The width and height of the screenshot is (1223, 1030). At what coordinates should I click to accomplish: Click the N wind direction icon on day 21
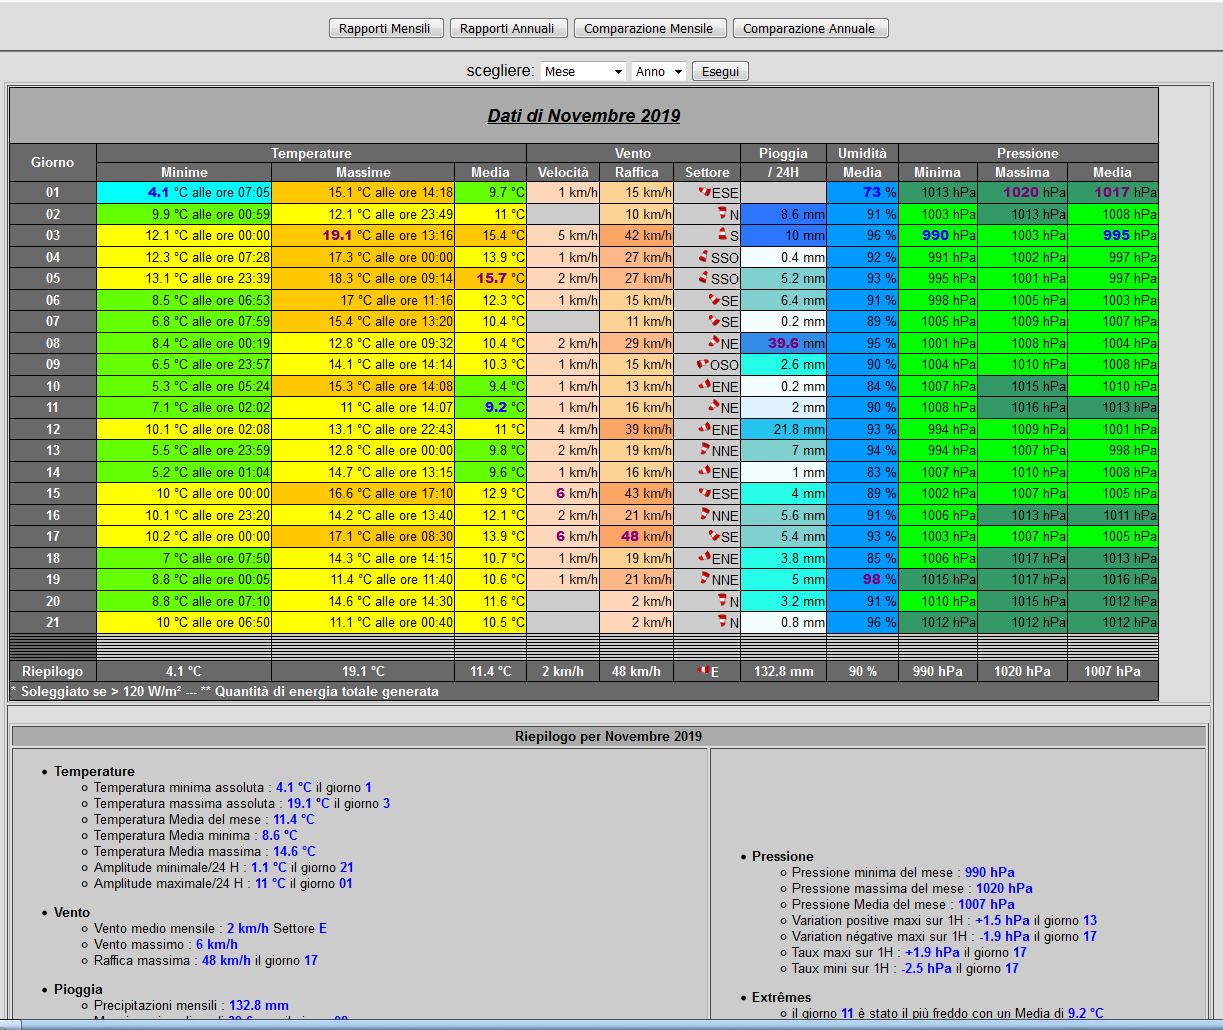[x=721, y=622]
